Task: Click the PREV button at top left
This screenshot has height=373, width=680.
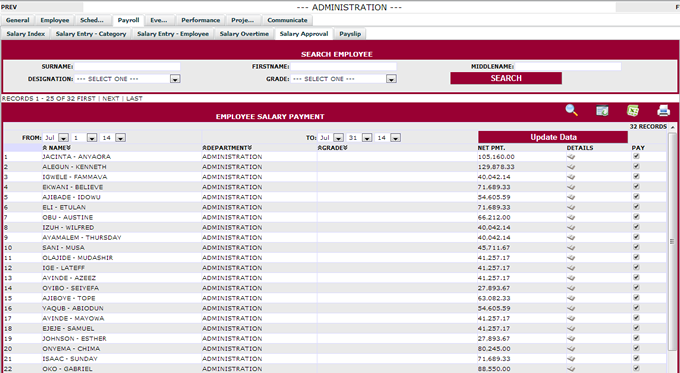Action: pyautogui.click(x=9, y=7)
